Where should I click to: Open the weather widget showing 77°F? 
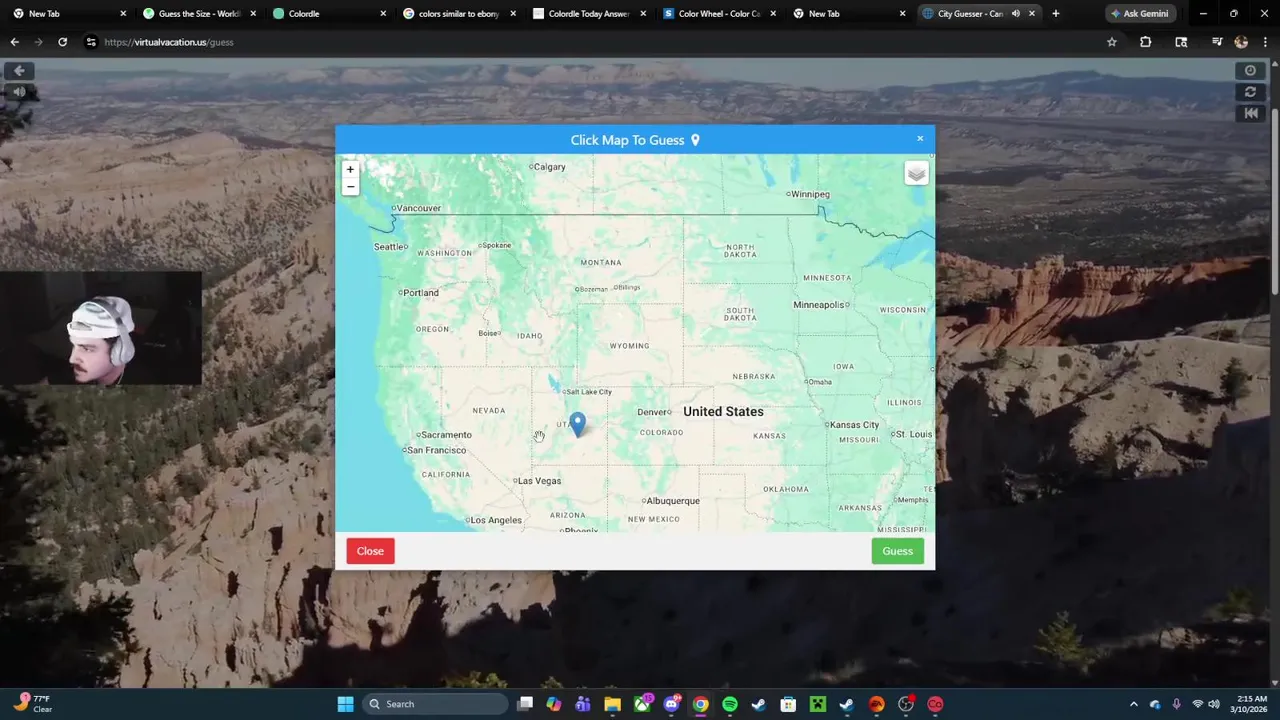31,704
